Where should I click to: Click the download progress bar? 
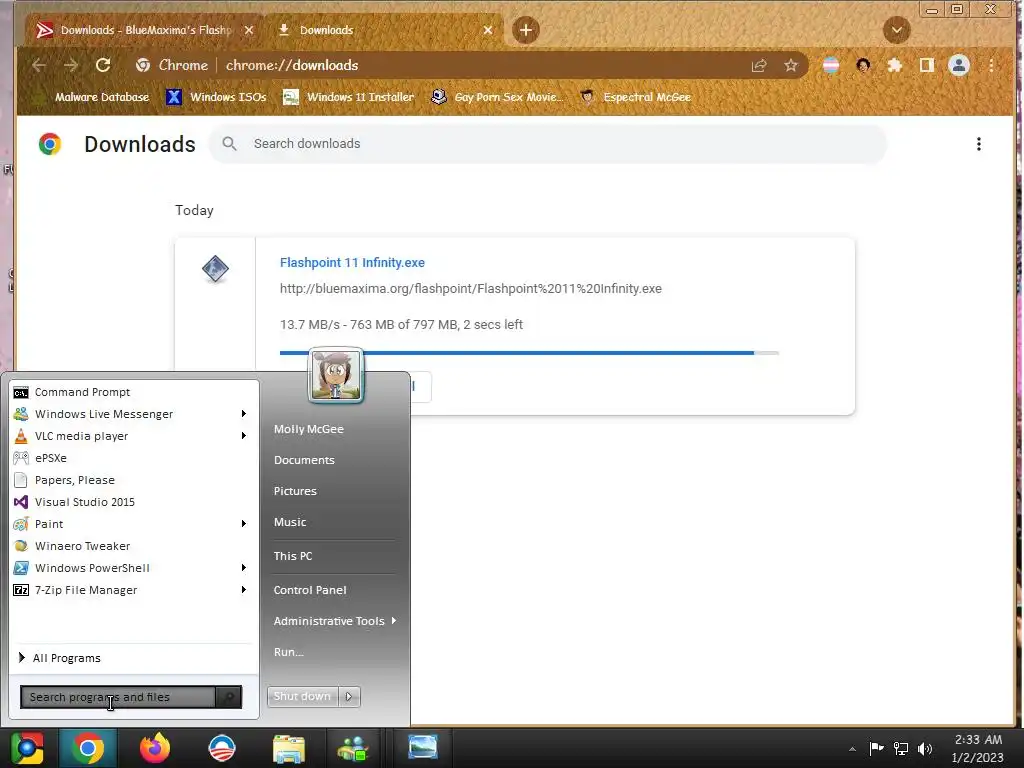[x=529, y=353]
